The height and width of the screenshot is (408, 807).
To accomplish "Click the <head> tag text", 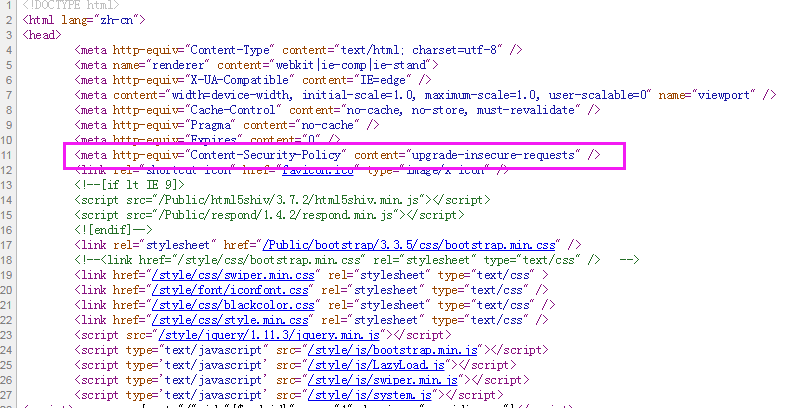I will tap(42, 35).
